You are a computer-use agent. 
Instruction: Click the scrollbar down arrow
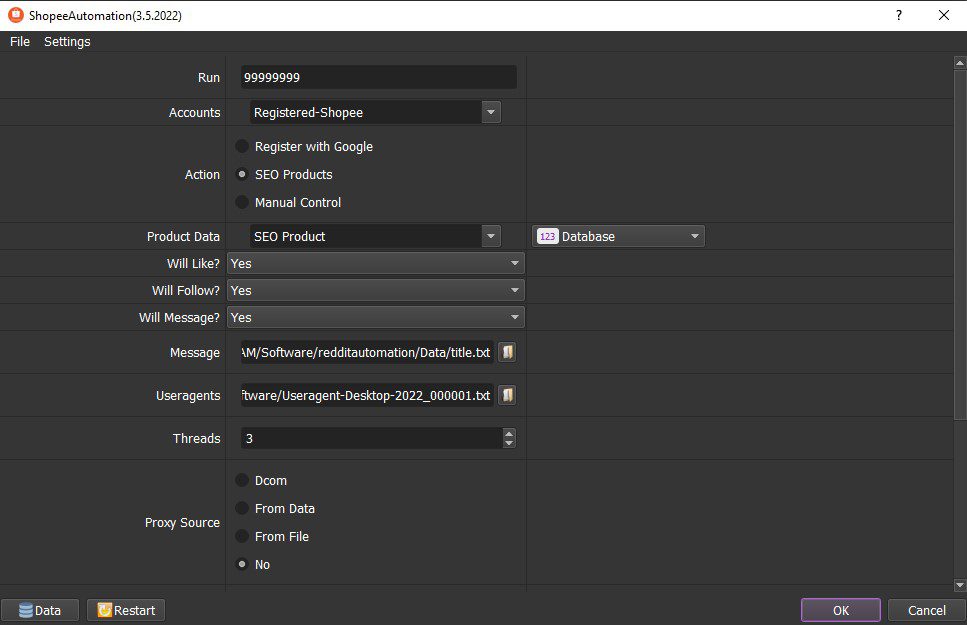960,585
